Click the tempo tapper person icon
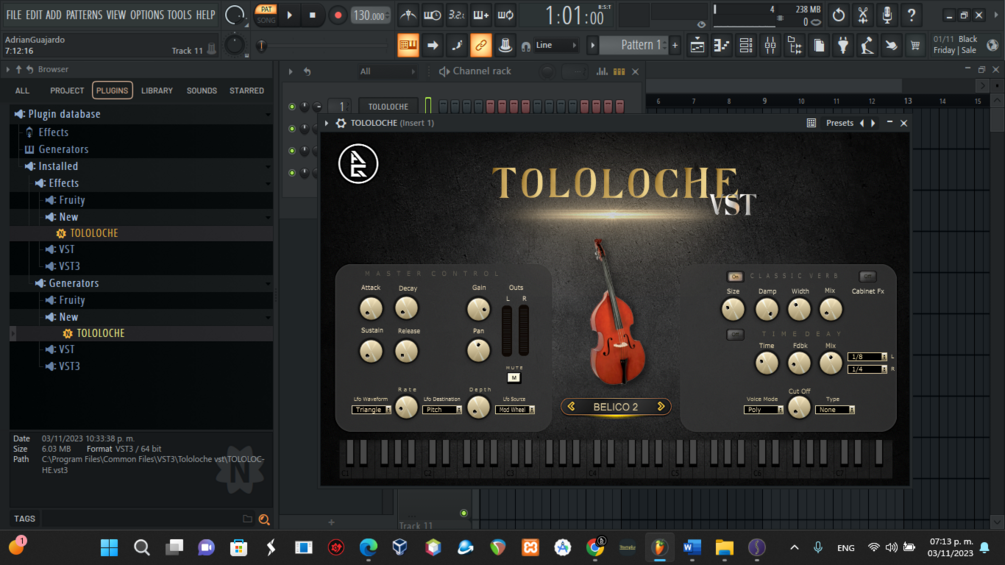Viewport: 1005px width, 565px height. tap(867, 45)
